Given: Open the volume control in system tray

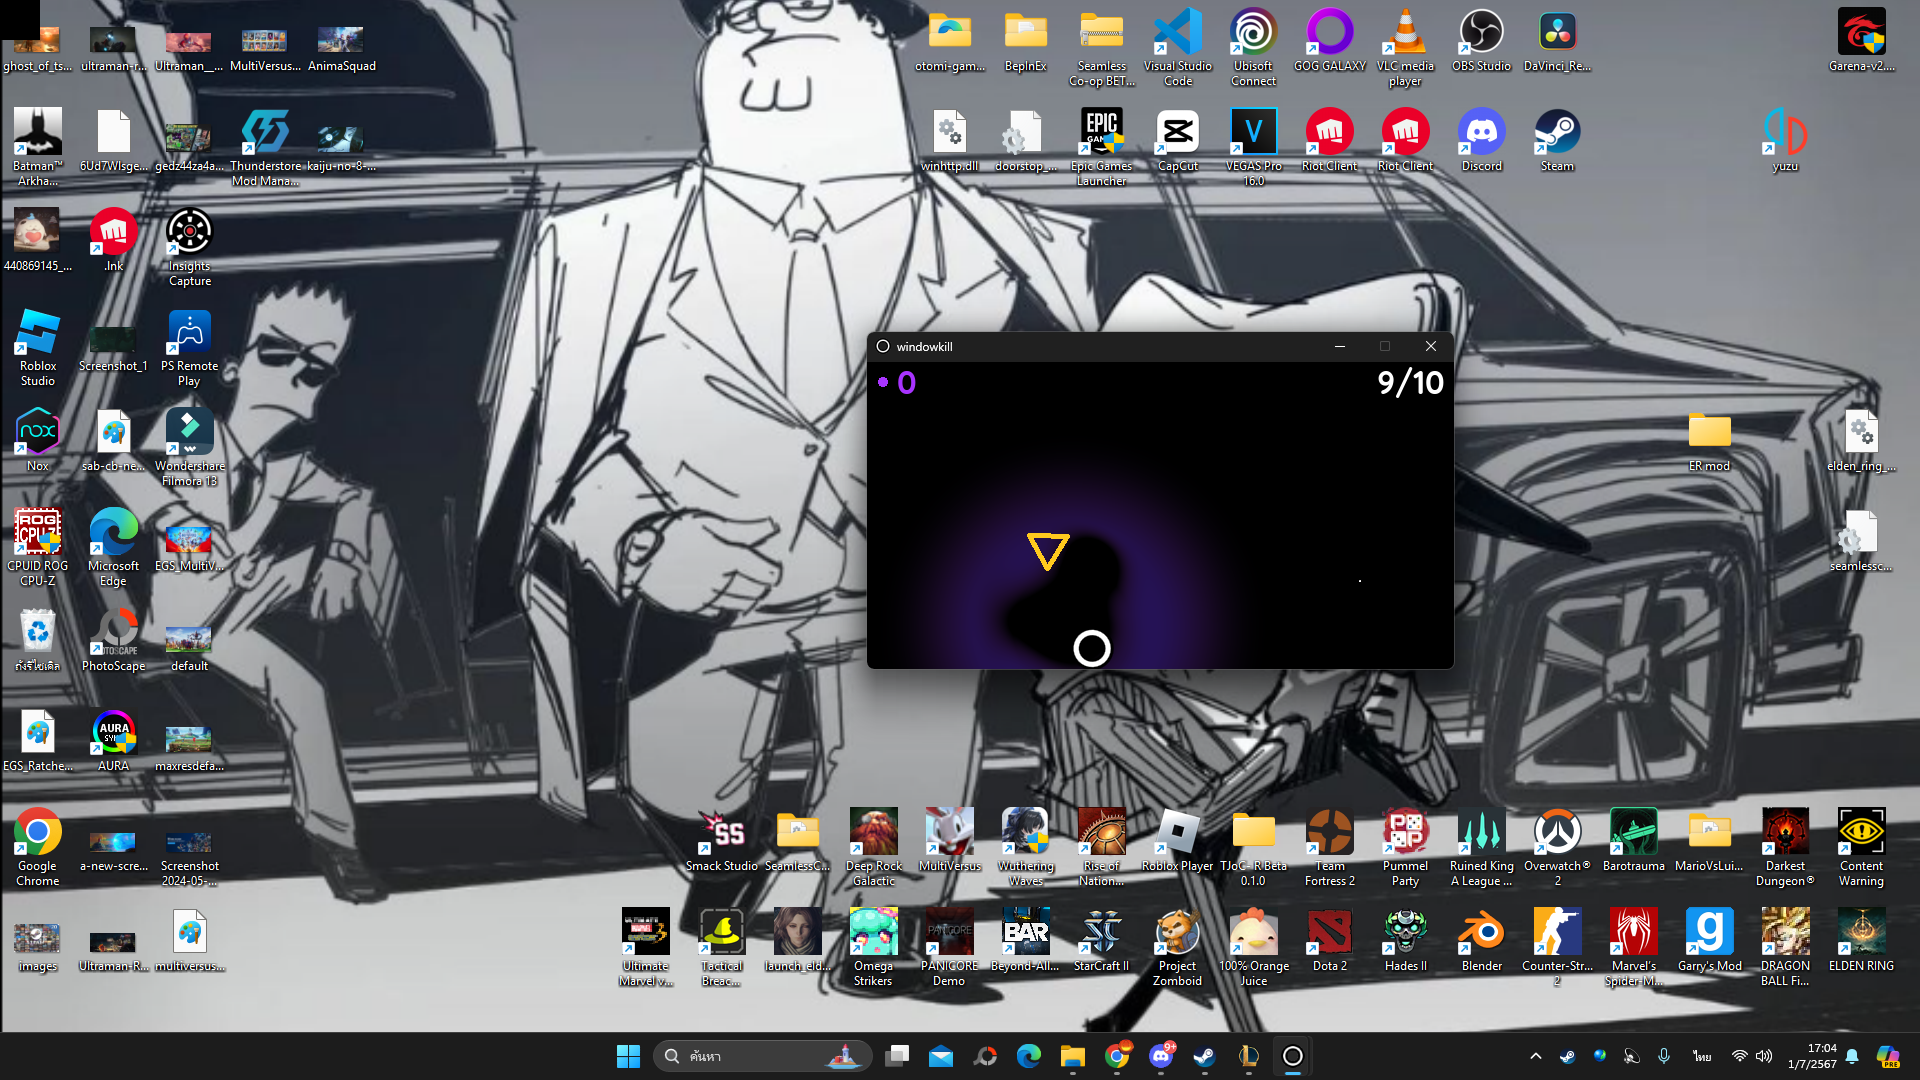Looking at the screenshot, I should (1764, 1056).
